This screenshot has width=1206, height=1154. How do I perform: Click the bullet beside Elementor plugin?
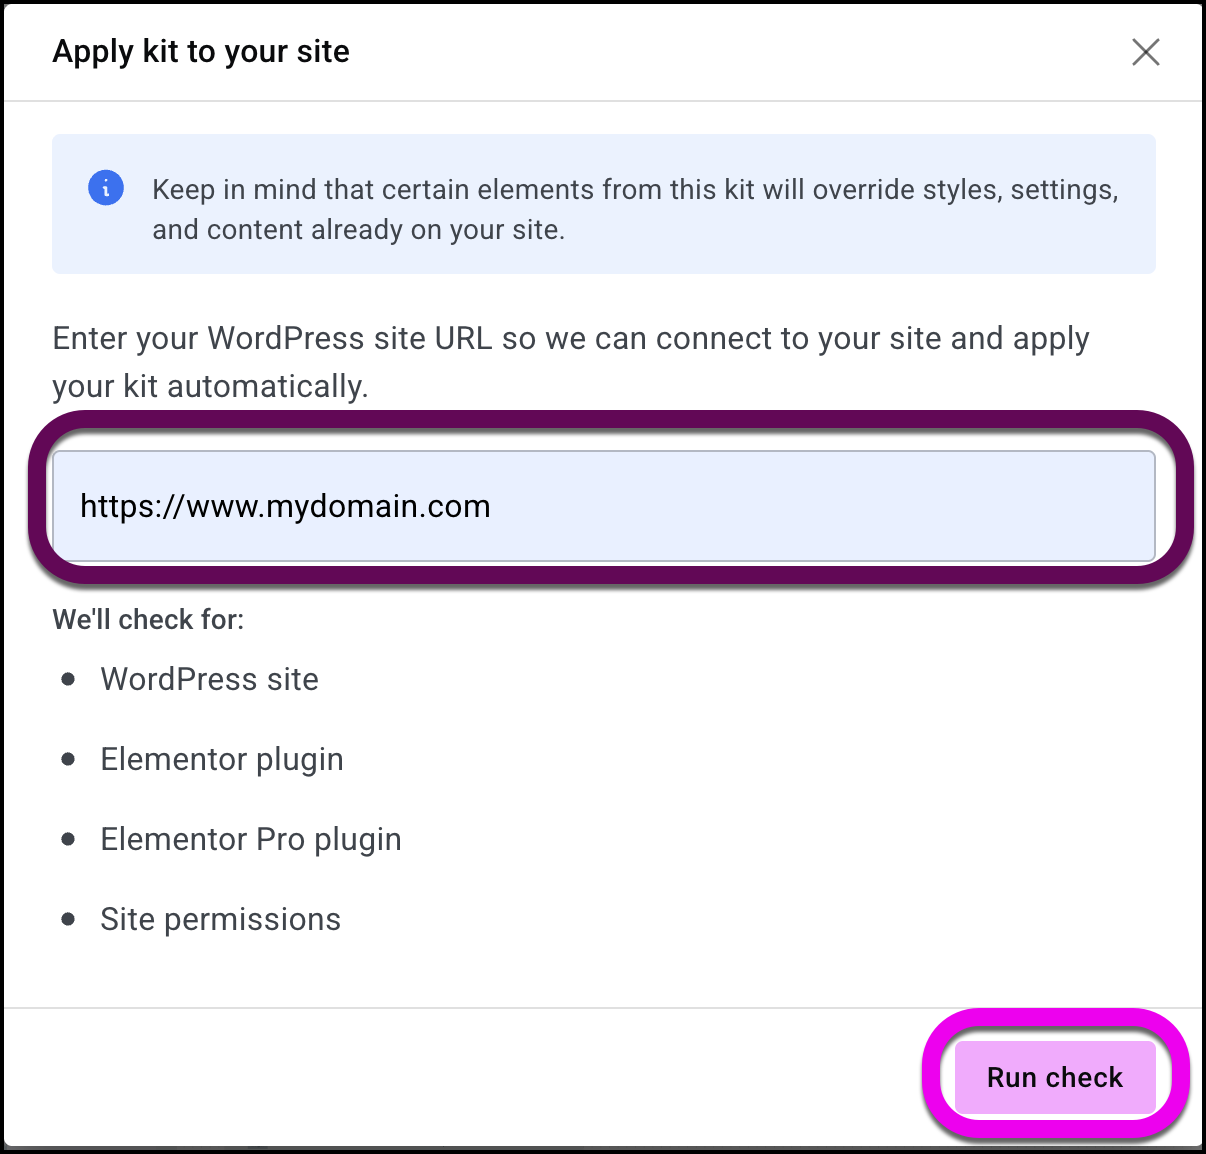[68, 759]
